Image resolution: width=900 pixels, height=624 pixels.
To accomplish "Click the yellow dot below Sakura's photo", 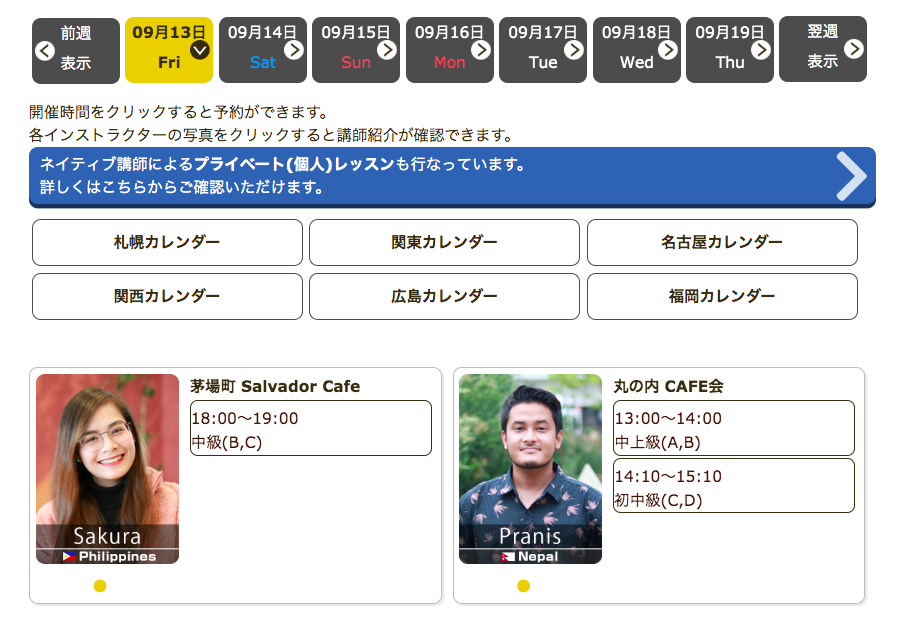I will (100, 586).
